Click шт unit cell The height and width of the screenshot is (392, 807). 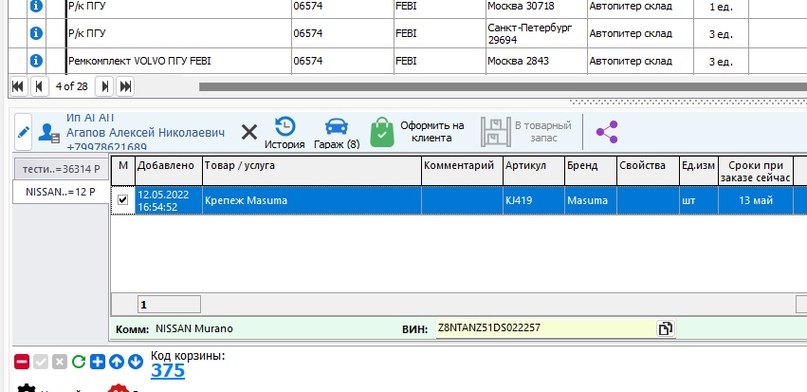coord(698,200)
